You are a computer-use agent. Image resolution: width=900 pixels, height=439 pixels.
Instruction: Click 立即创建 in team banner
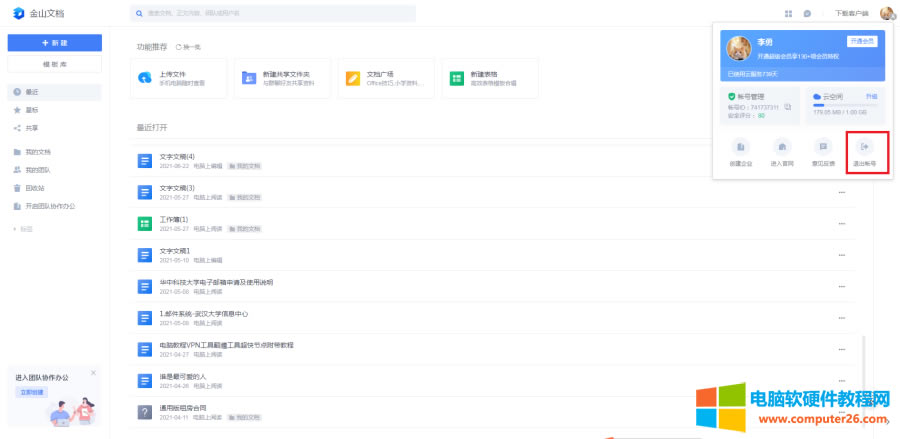[32, 393]
